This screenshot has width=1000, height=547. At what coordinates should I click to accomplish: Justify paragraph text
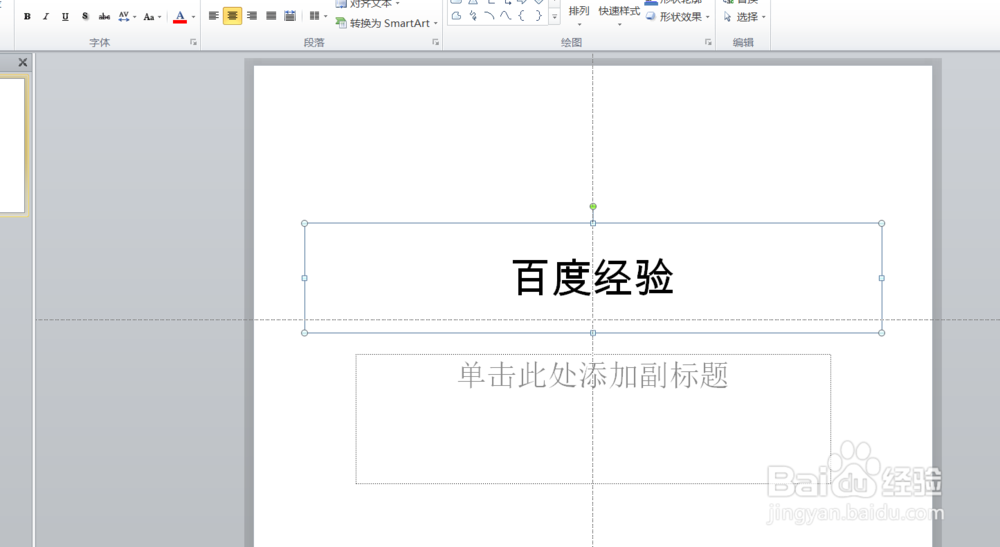point(271,16)
